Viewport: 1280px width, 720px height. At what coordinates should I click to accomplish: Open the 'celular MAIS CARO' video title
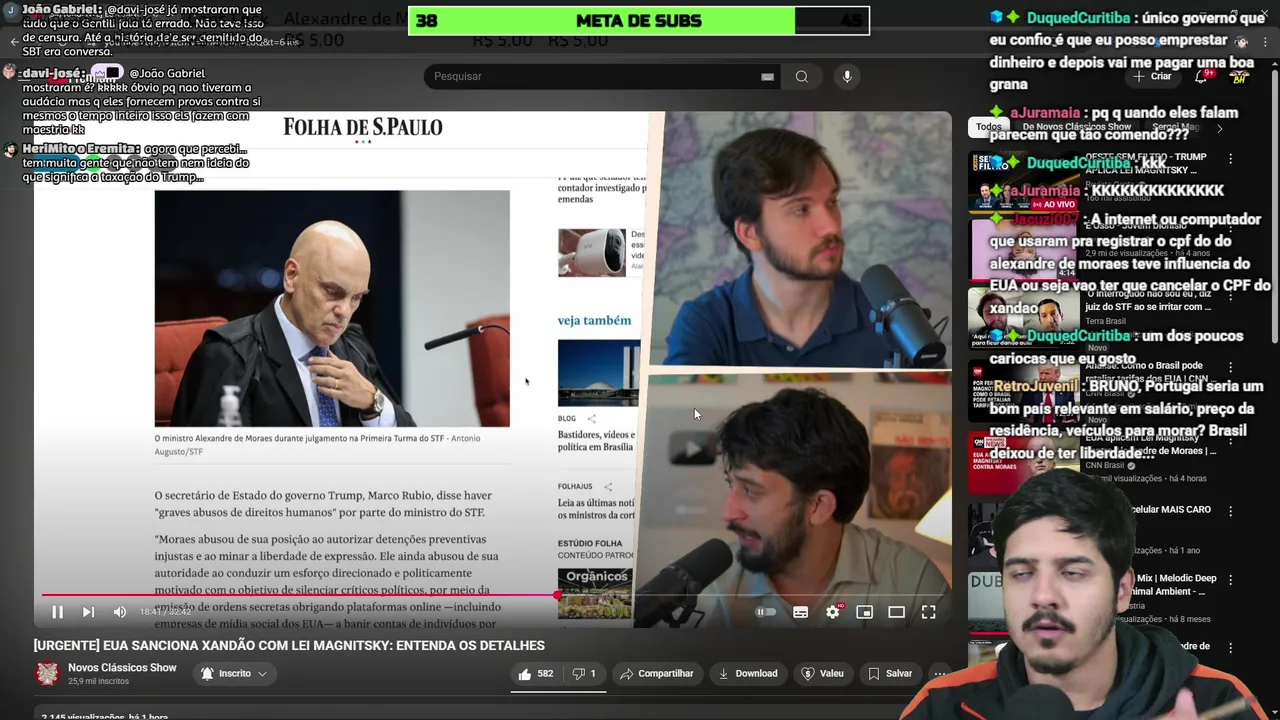(x=1170, y=510)
